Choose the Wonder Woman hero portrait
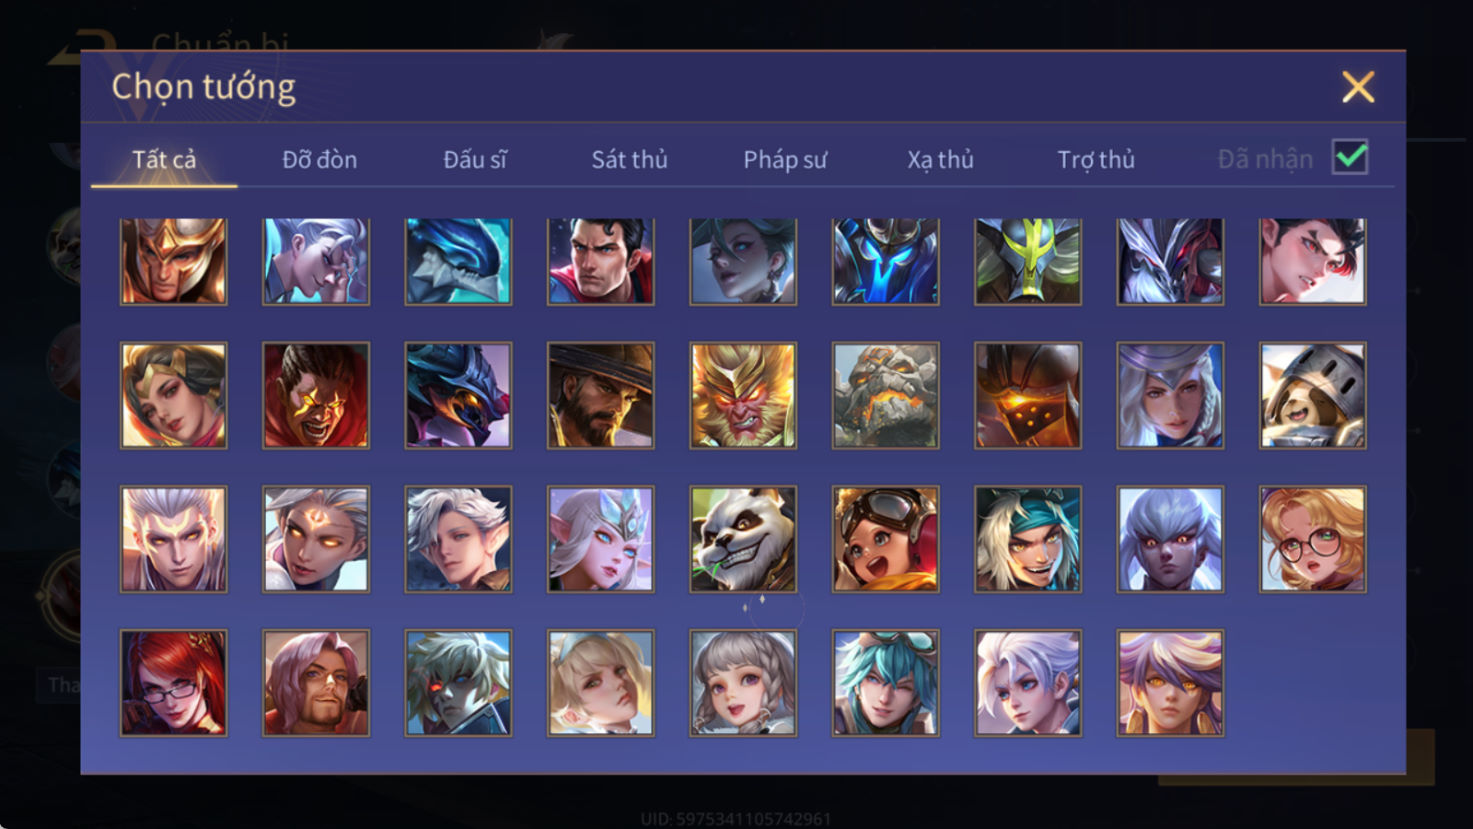Viewport: 1473px width, 829px height. [x=174, y=396]
